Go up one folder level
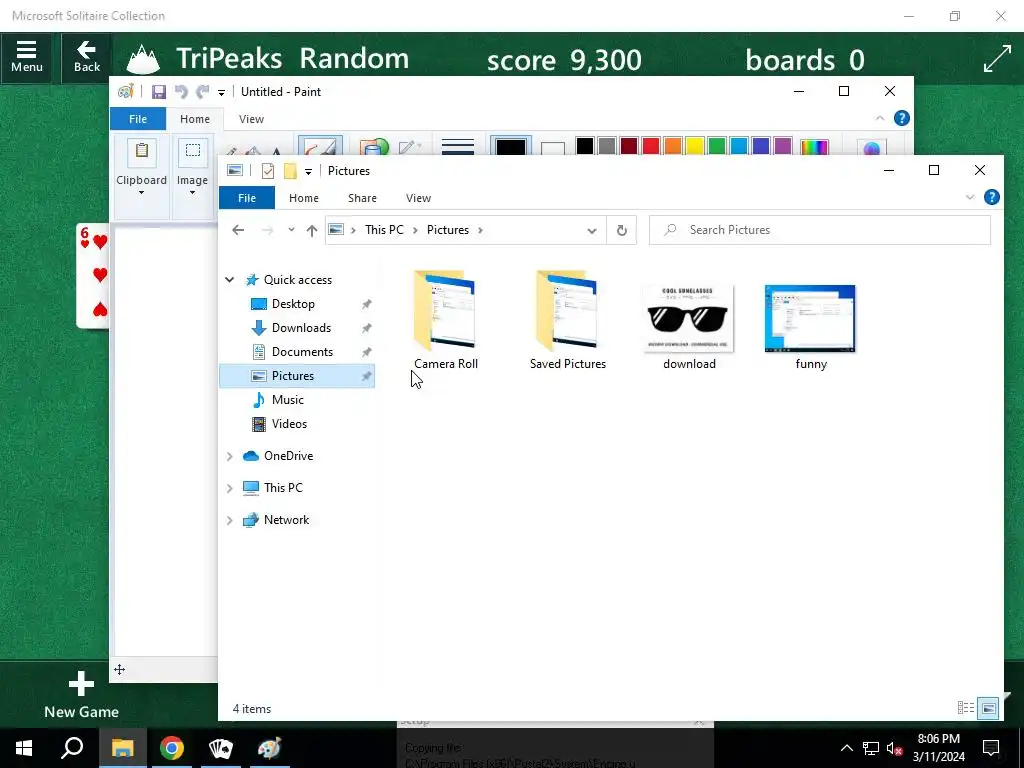1024x768 pixels. [312, 230]
